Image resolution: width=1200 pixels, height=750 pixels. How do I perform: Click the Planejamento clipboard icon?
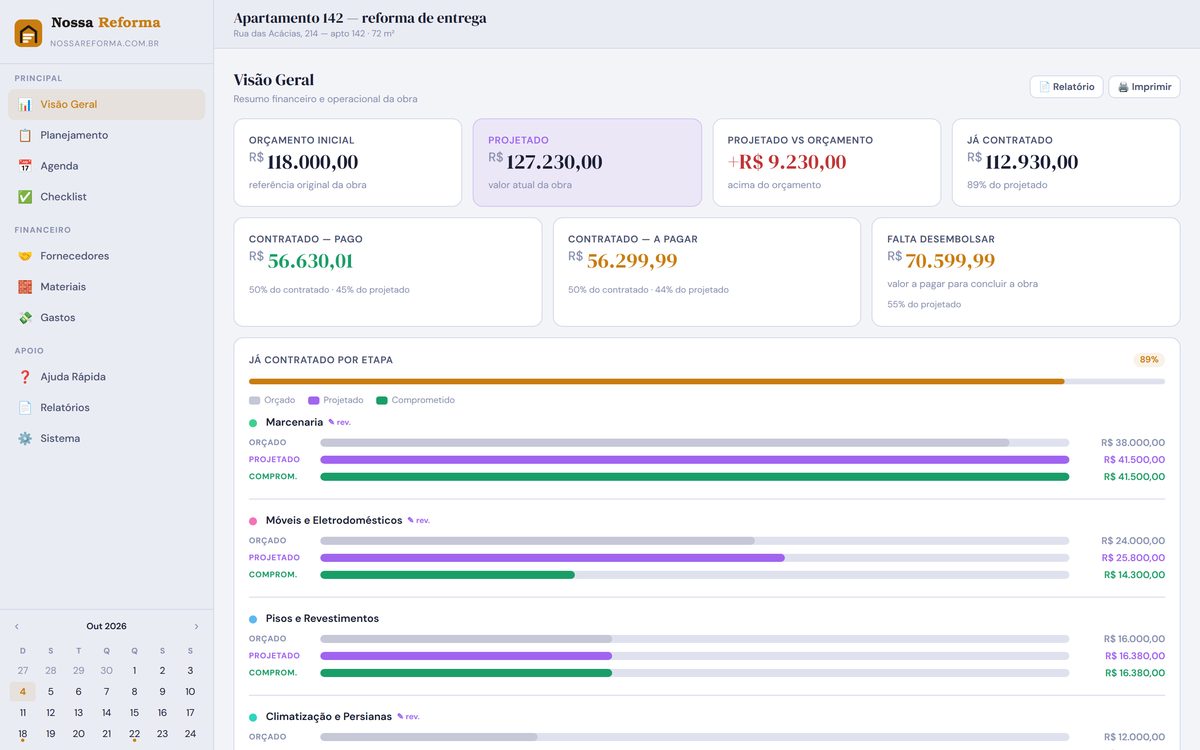tap(25, 135)
